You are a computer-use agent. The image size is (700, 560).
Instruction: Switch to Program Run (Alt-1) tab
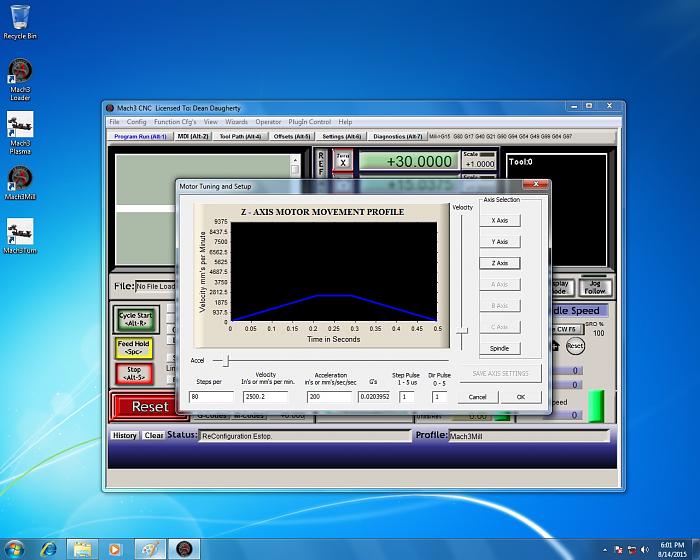pyautogui.click(x=140, y=136)
